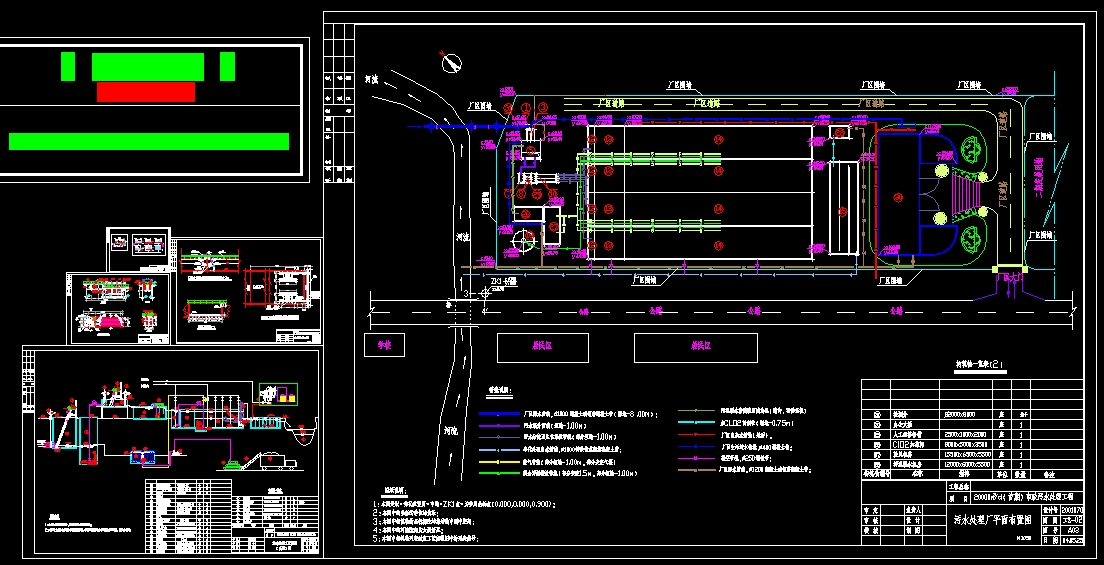The width and height of the screenshot is (1104, 565).
Task: Click the ZK1 borehole label
Action: click(504, 280)
